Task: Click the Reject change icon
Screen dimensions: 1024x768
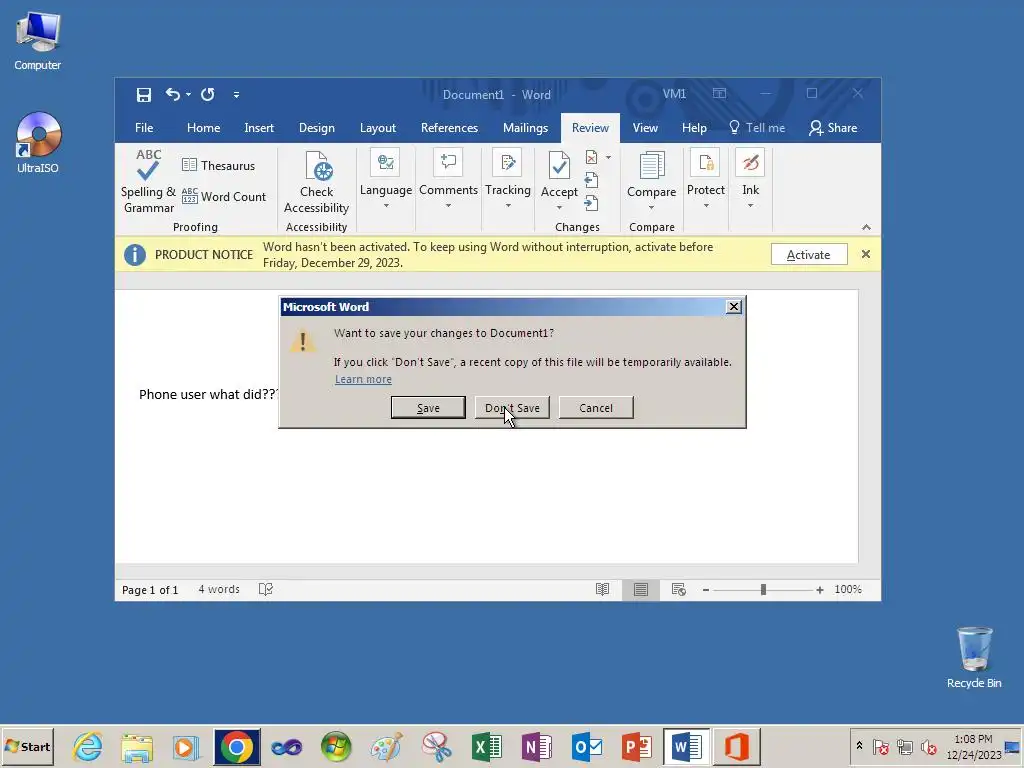Action: coord(591,157)
